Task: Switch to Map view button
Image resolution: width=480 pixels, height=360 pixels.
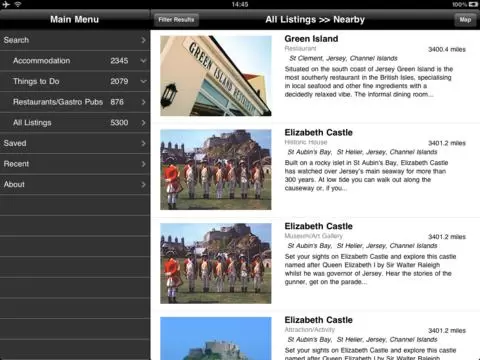Action: pos(465,20)
